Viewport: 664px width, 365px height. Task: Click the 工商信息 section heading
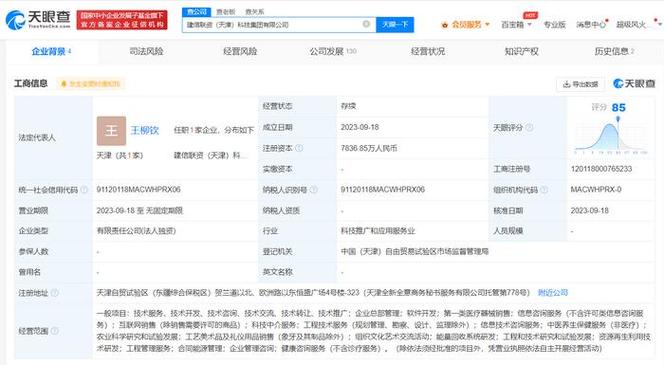pyautogui.click(x=31, y=83)
